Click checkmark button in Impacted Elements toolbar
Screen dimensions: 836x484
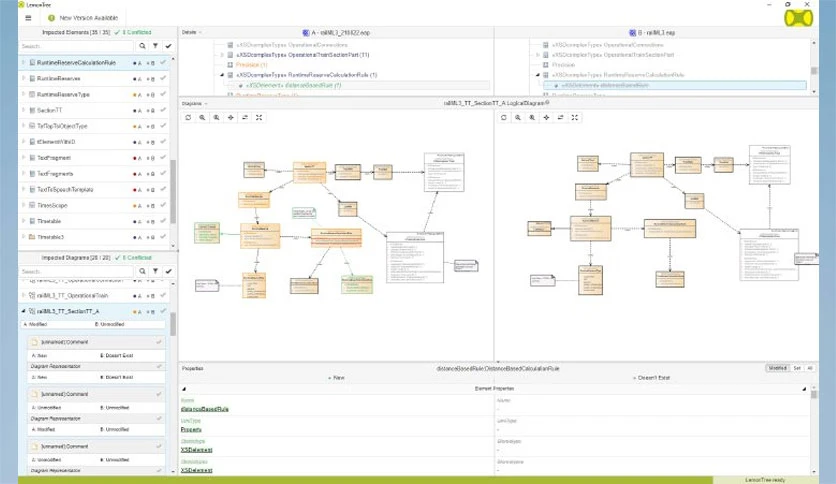168,46
